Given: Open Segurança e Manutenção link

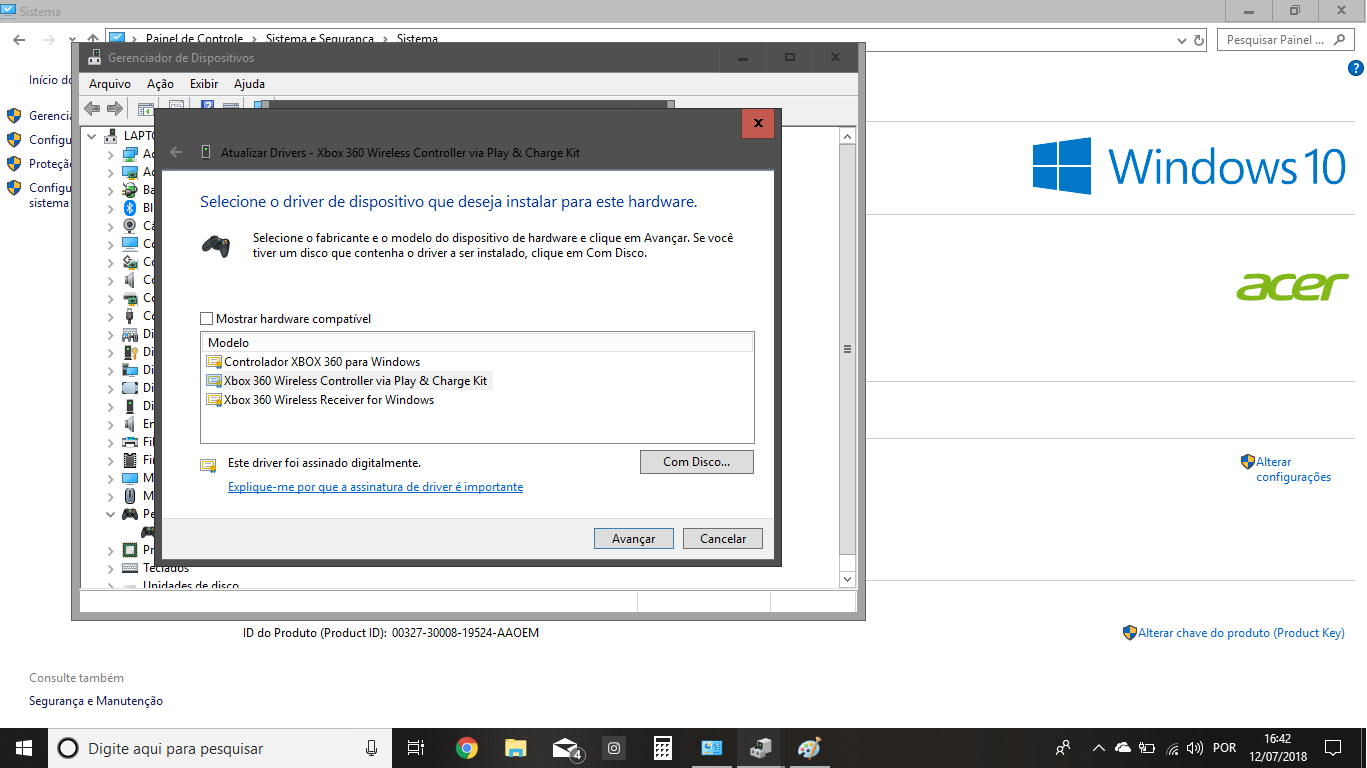Looking at the screenshot, I should click(96, 701).
